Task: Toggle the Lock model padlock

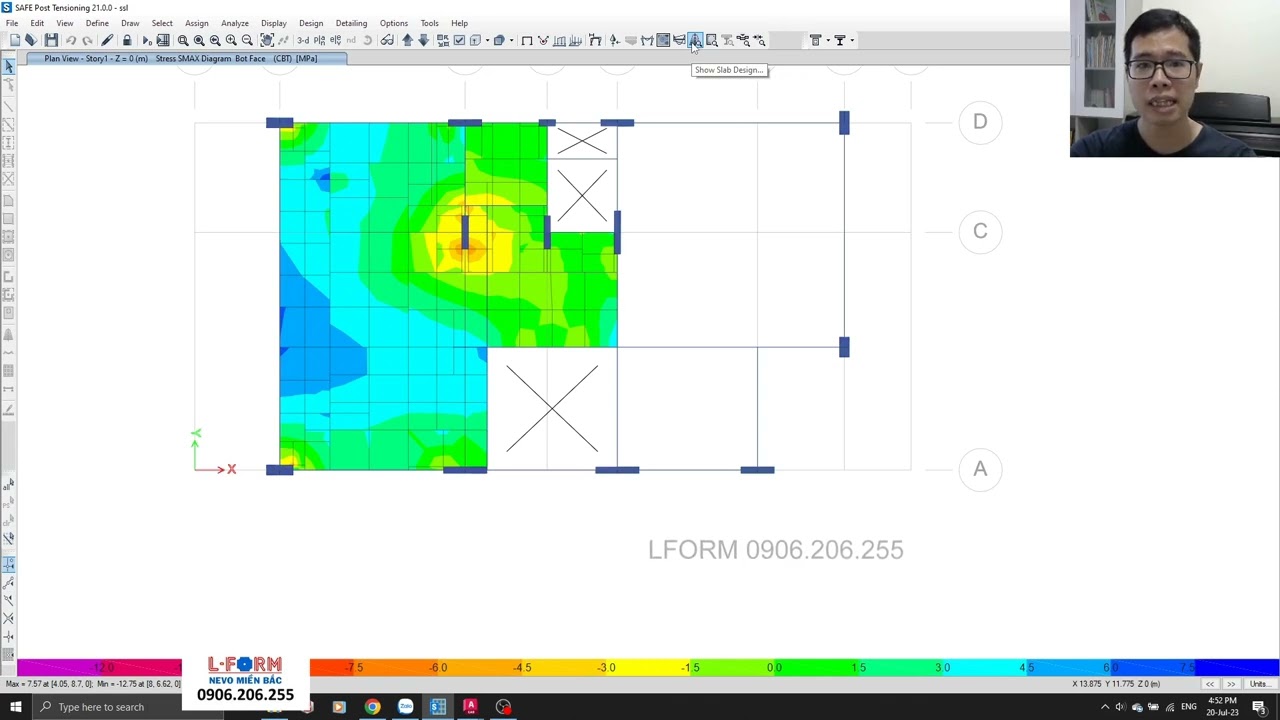Action: [x=127, y=40]
